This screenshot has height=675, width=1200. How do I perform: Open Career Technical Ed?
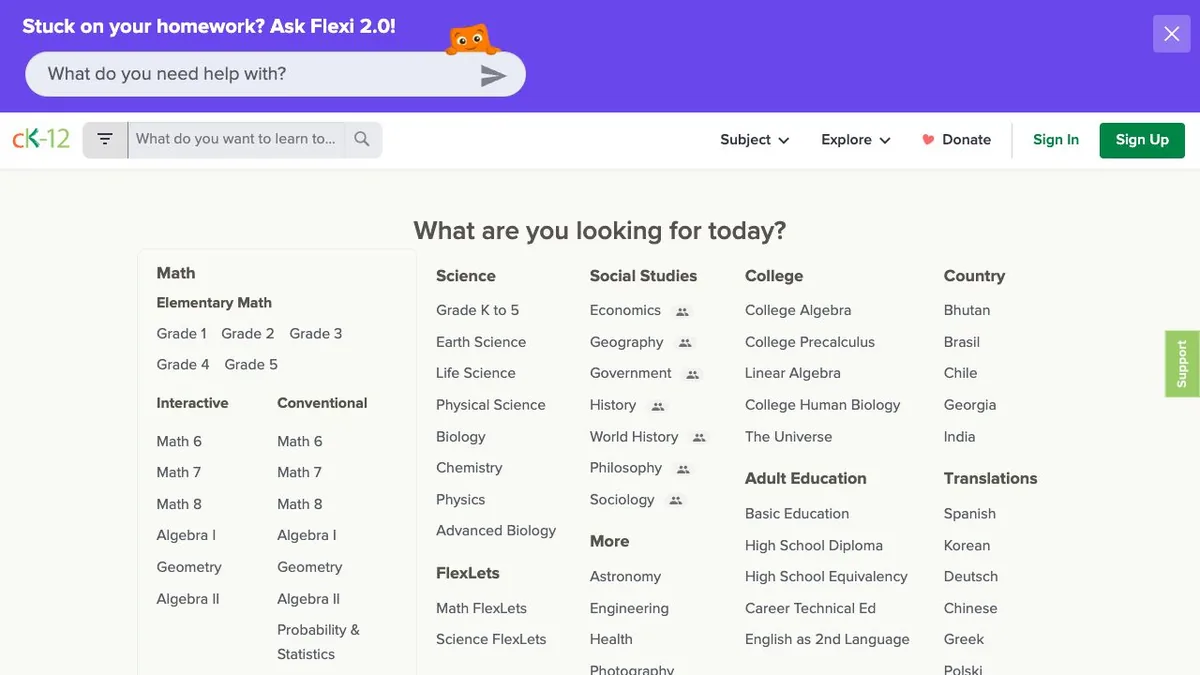pyautogui.click(x=810, y=608)
